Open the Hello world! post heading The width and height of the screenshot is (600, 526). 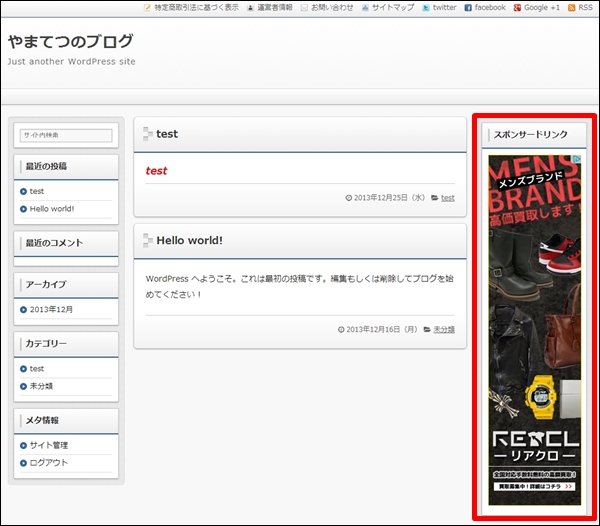[x=189, y=241]
